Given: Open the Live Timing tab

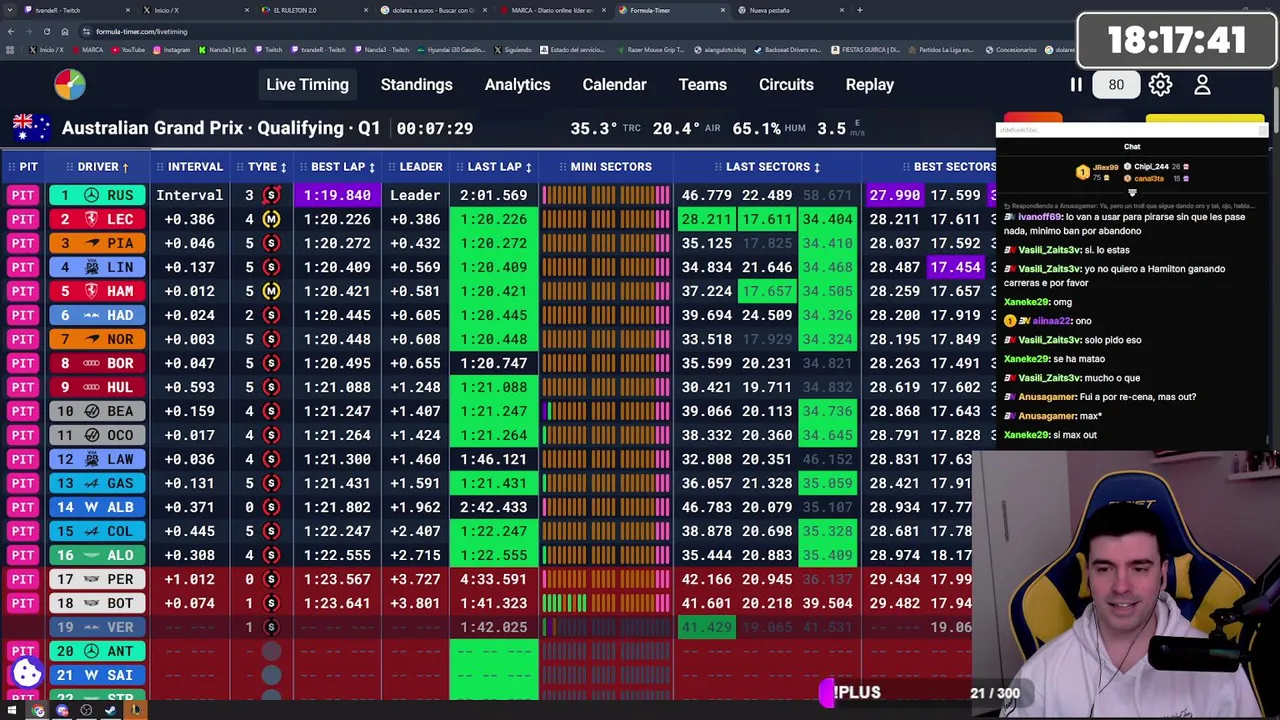Looking at the screenshot, I should [307, 85].
